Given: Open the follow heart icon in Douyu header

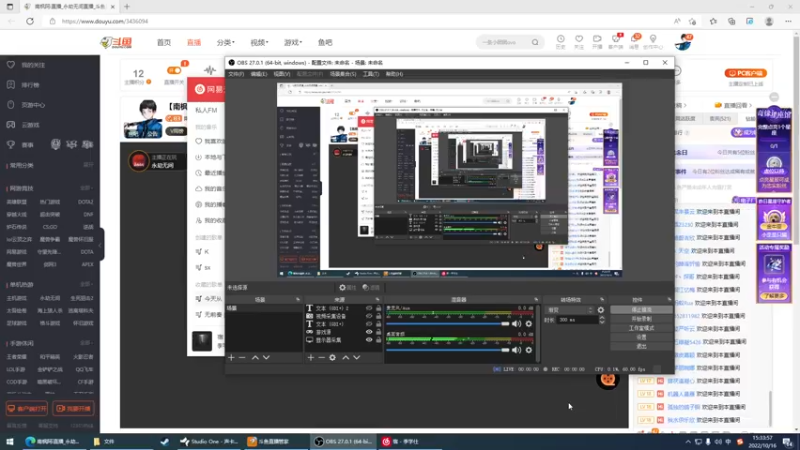Looking at the screenshot, I should click(x=579, y=39).
